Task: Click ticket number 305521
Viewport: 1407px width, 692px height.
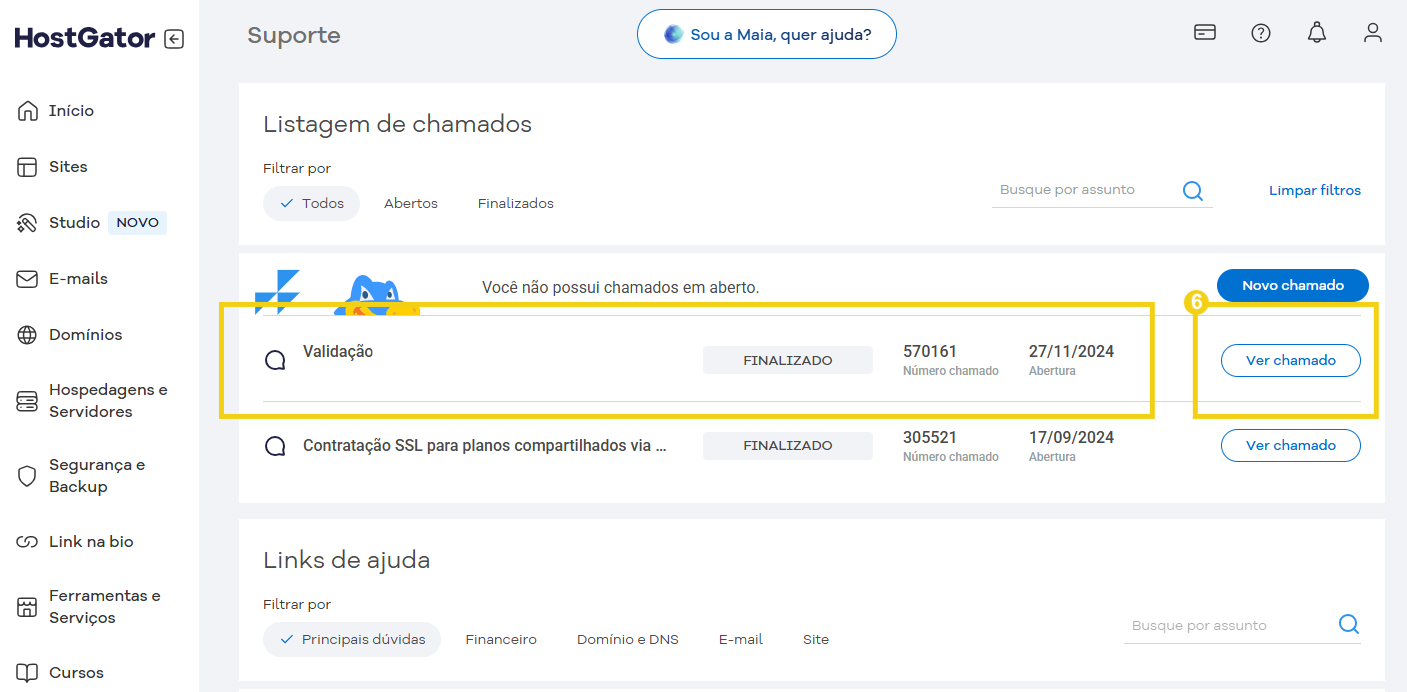Action: pyautogui.click(x=930, y=437)
